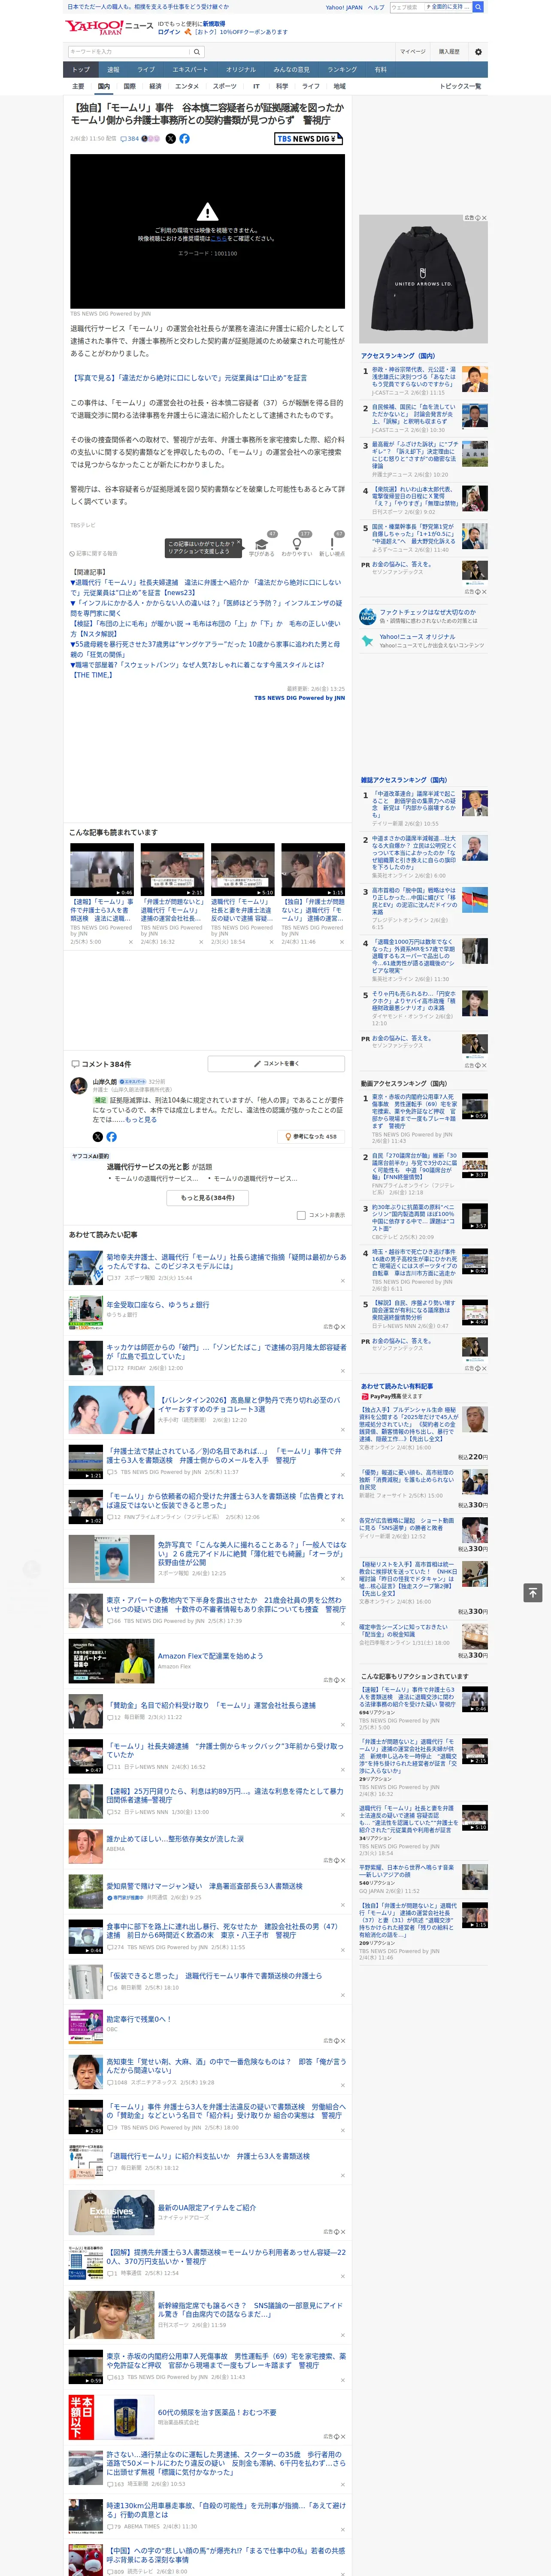Click the 学びがある reaction icon

pyautogui.click(x=262, y=545)
